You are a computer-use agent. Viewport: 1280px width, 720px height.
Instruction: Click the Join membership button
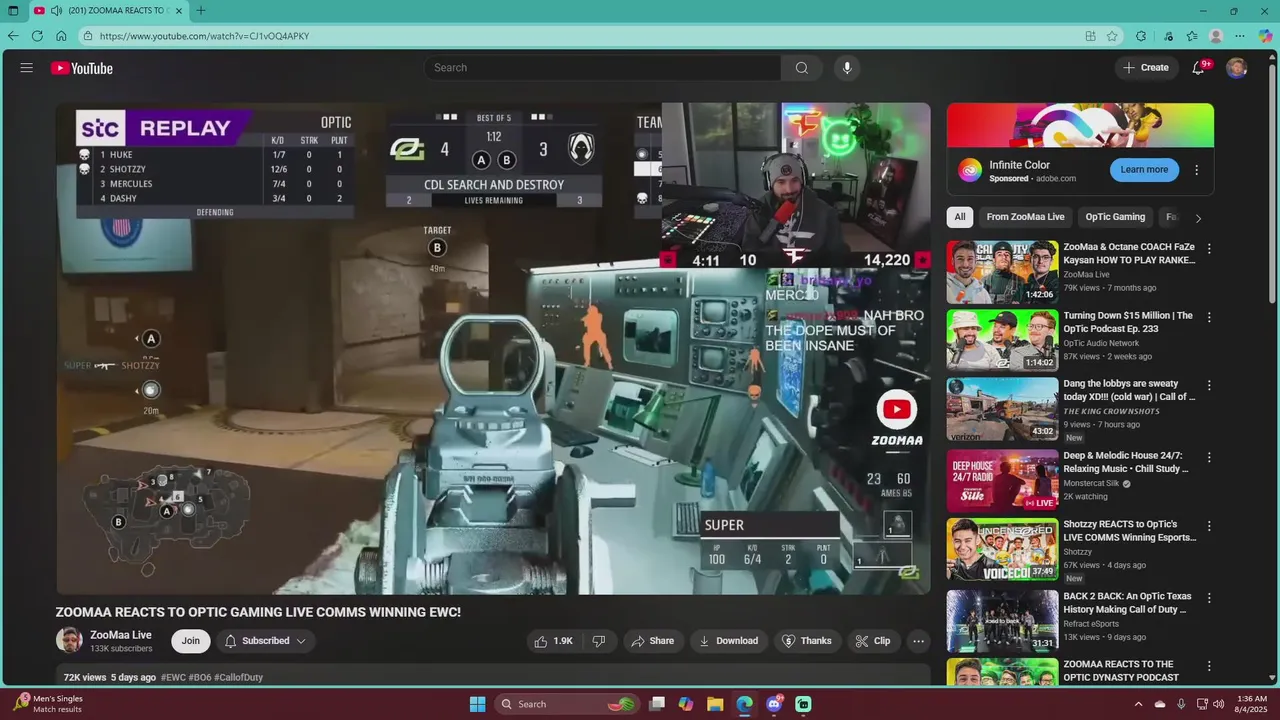click(x=191, y=641)
